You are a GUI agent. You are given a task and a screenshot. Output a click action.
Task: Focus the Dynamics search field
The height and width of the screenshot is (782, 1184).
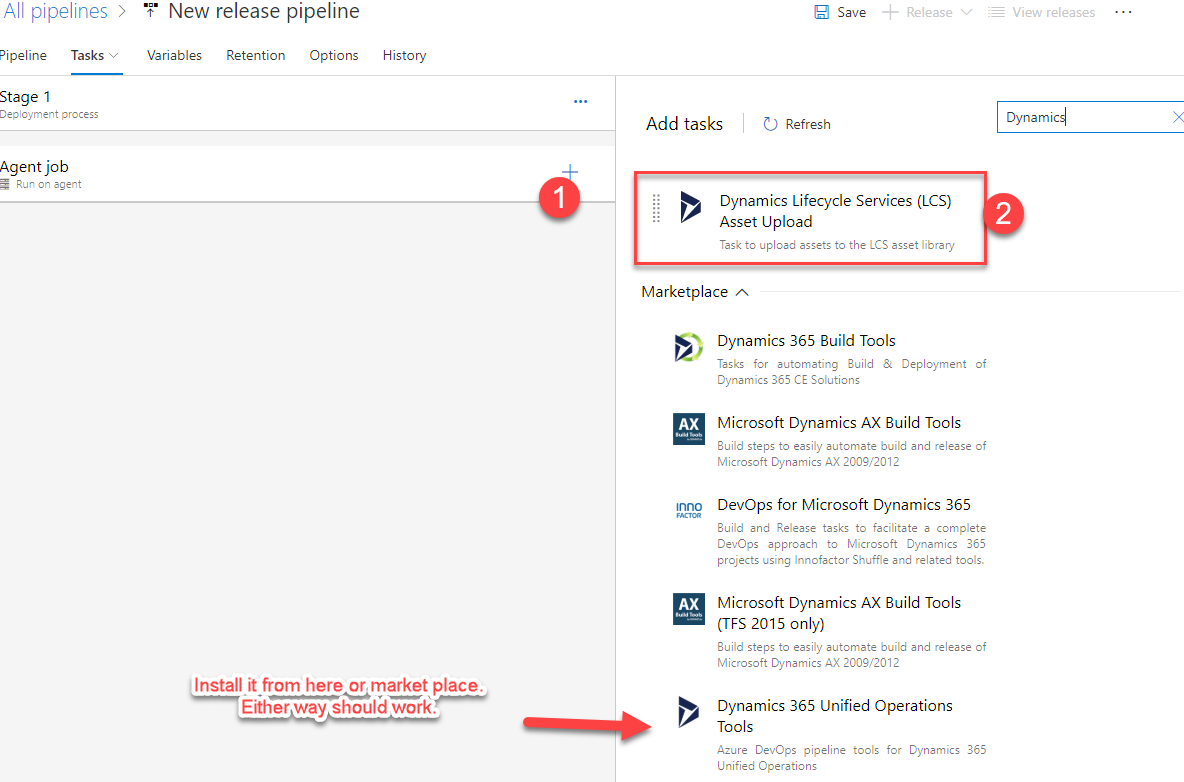[x=1083, y=117]
